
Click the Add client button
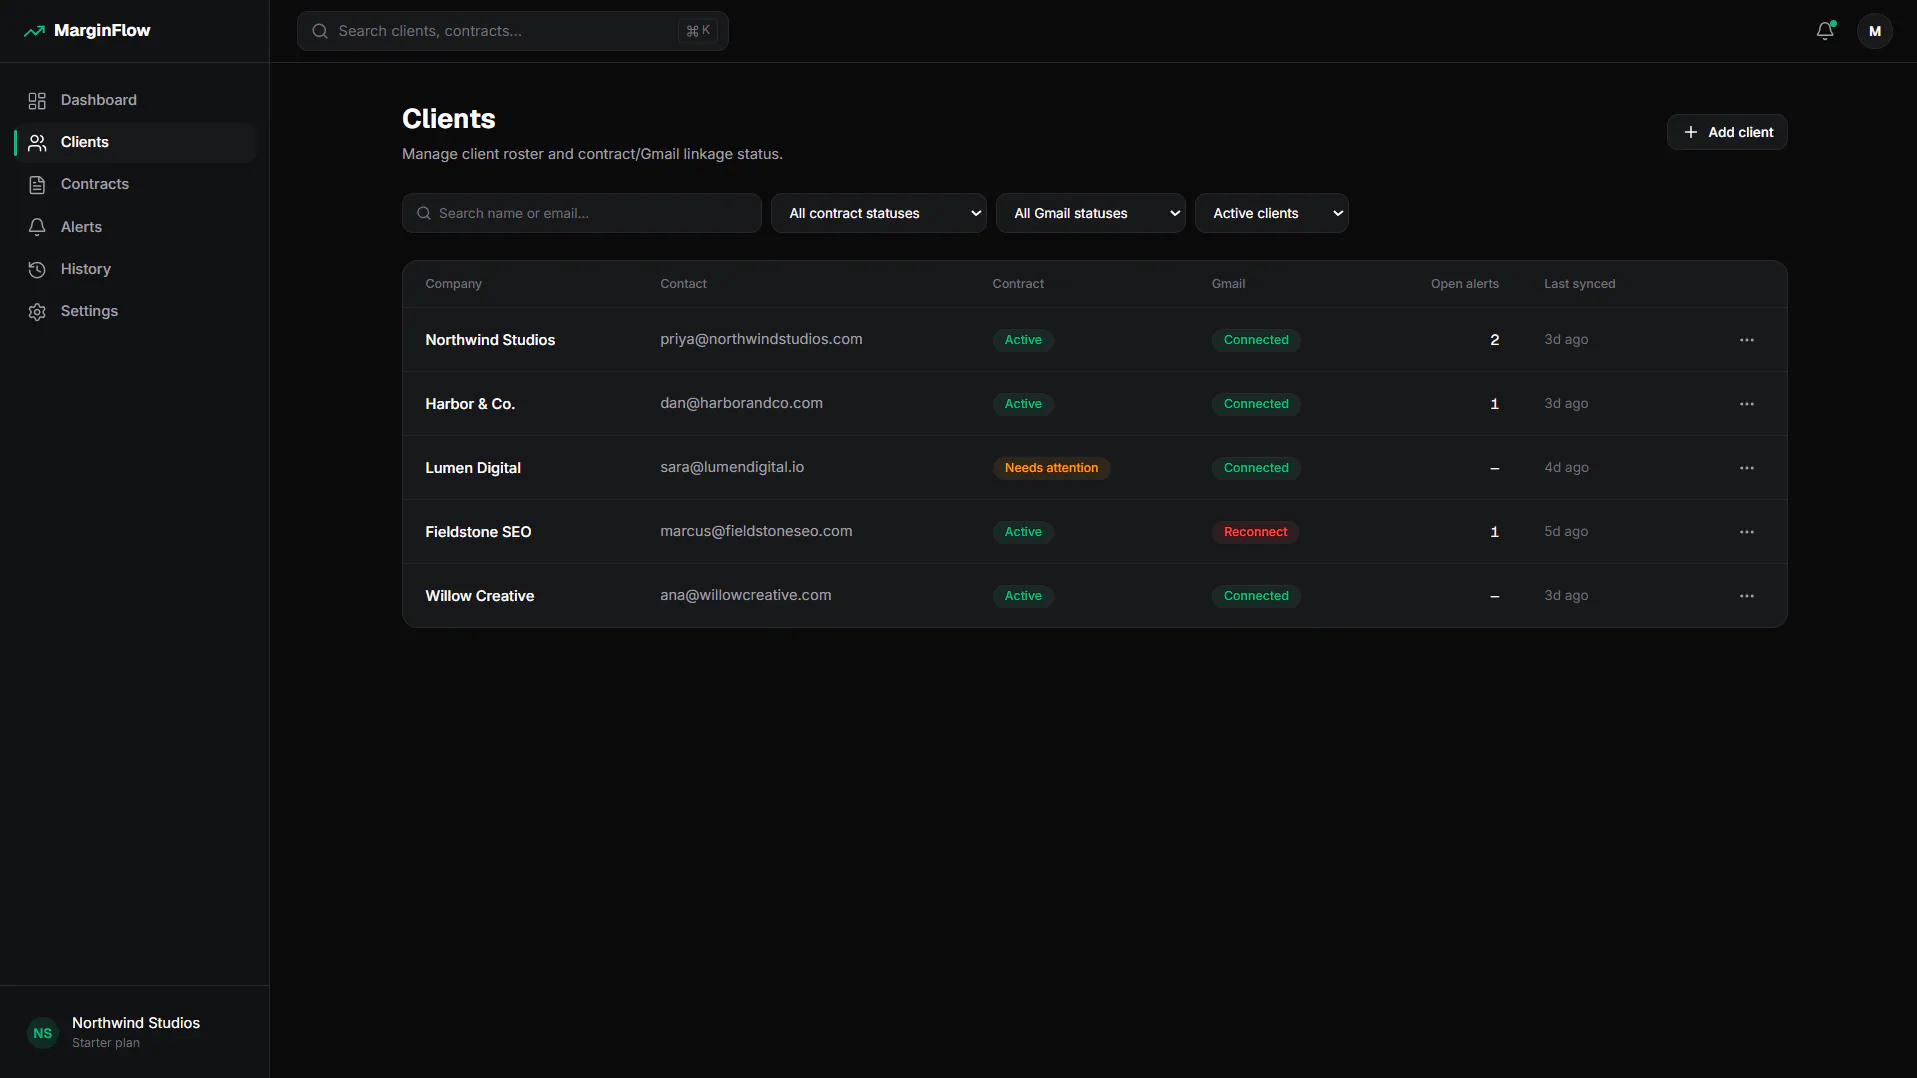(x=1726, y=132)
